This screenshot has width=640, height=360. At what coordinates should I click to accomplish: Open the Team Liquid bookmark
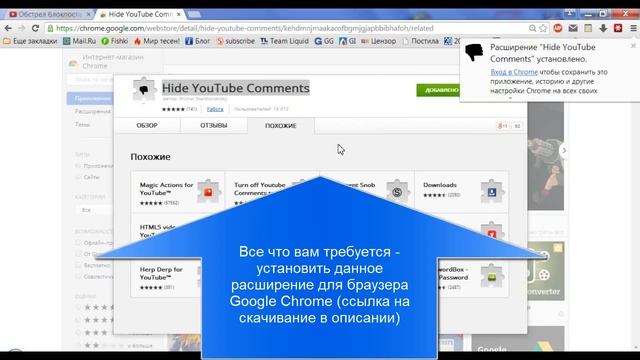284,41
